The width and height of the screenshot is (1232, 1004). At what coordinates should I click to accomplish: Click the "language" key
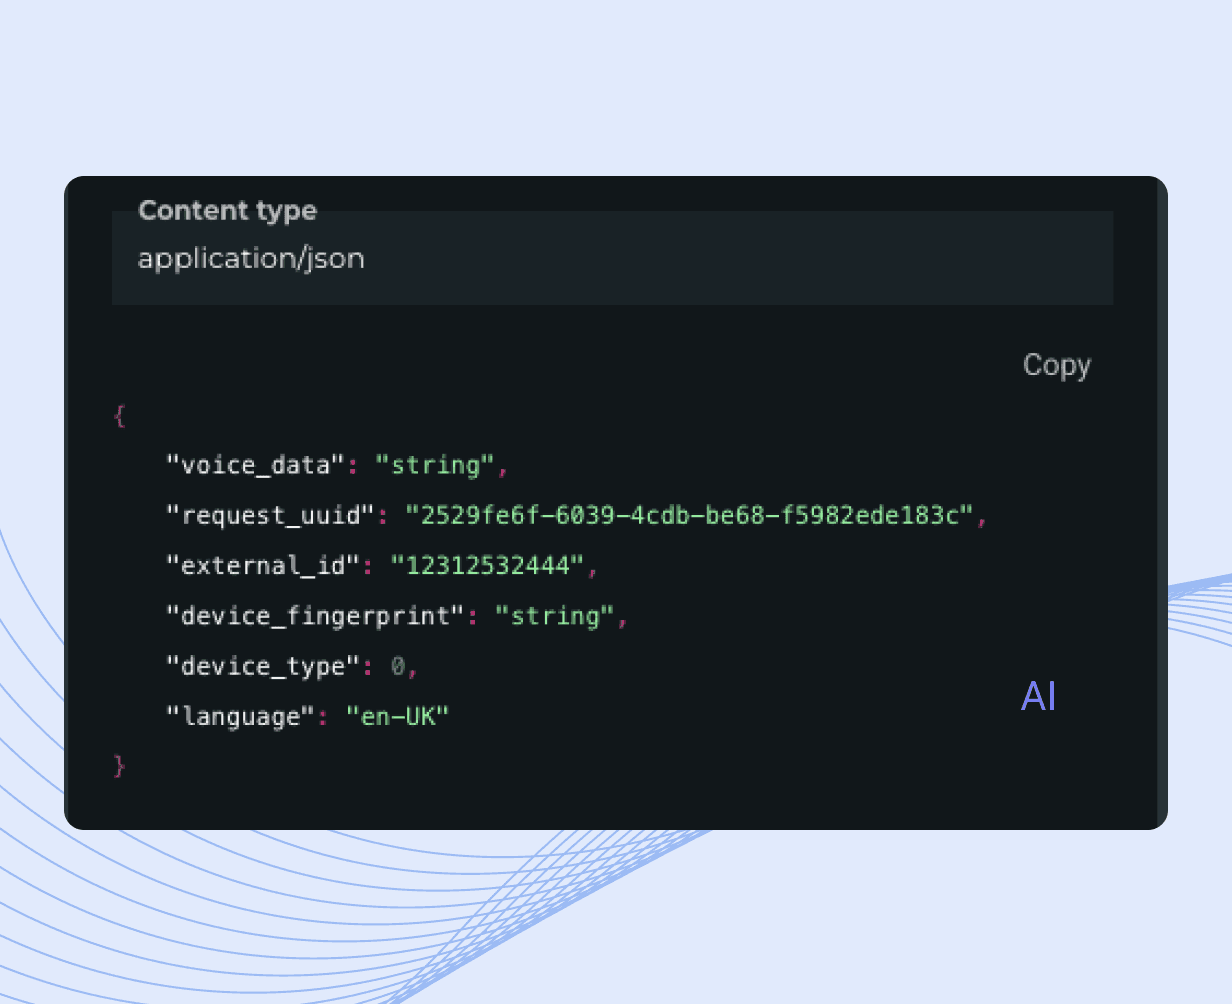240,716
